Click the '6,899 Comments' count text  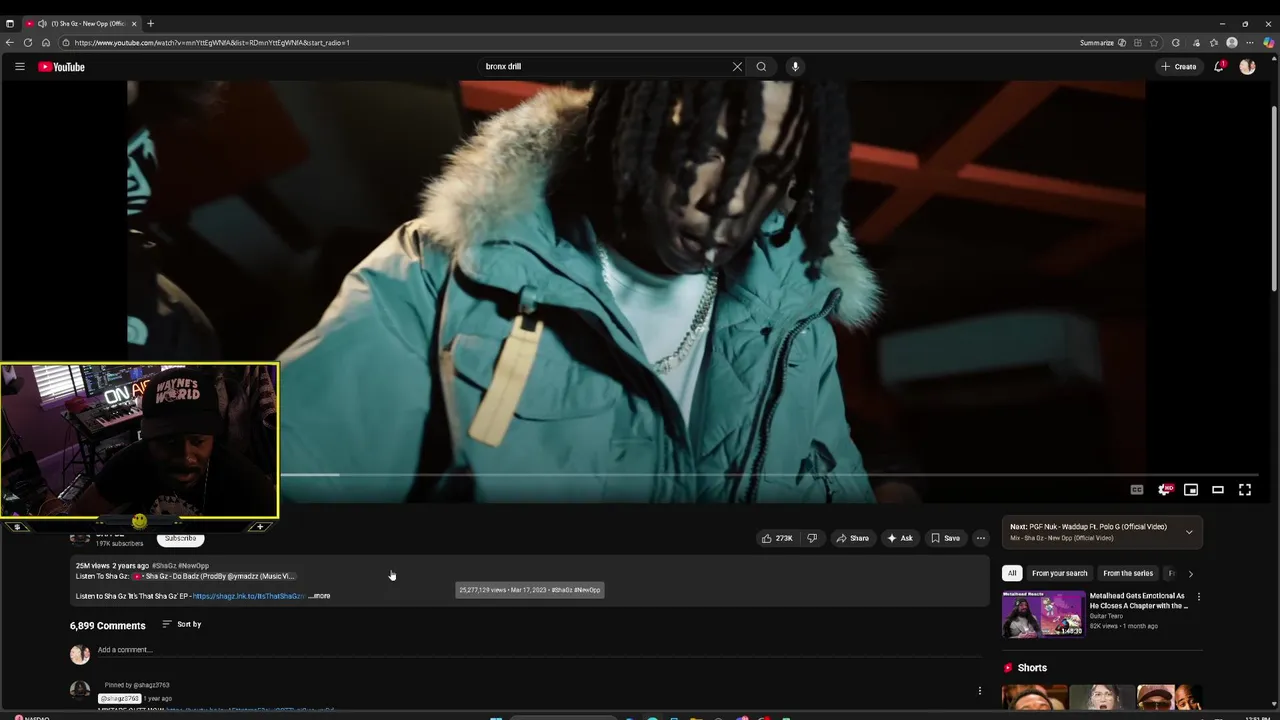(x=108, y=626)
